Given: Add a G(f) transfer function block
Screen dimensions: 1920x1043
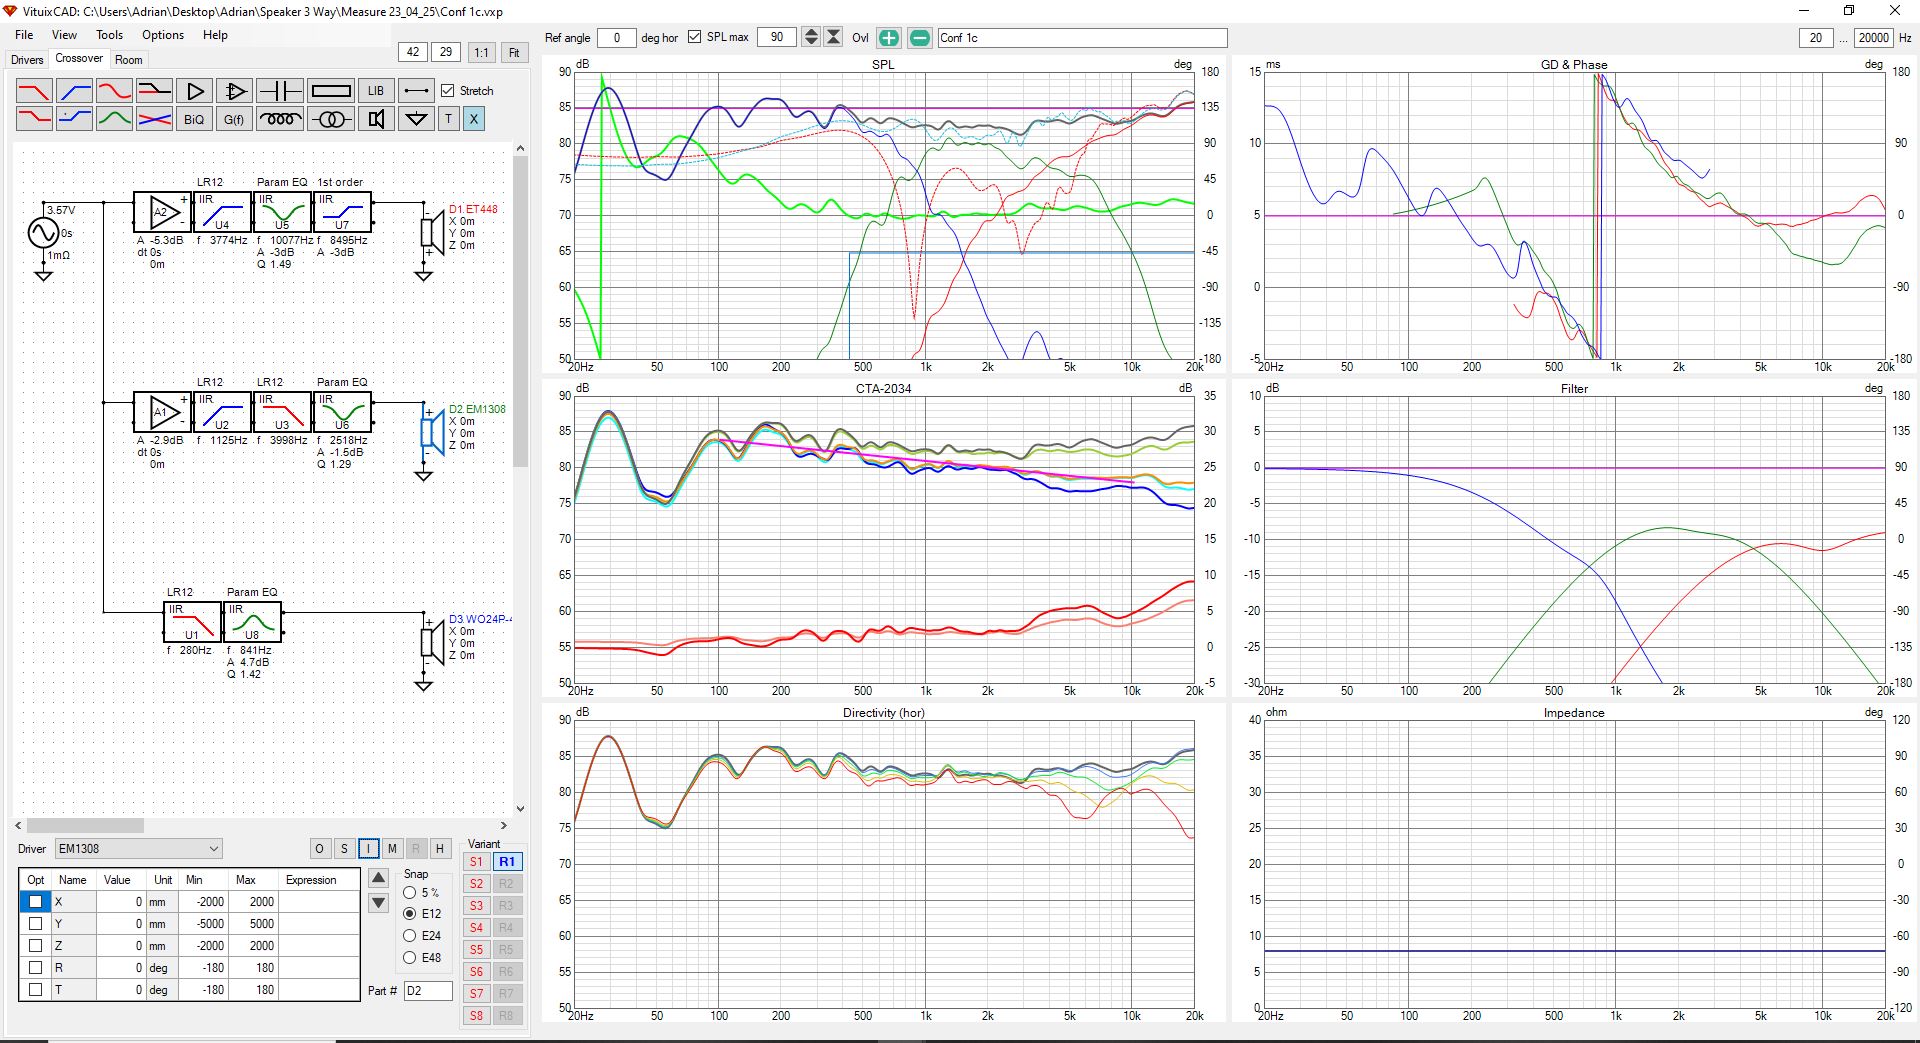Looking at the screenshot, I should click(x=234, y=119).
